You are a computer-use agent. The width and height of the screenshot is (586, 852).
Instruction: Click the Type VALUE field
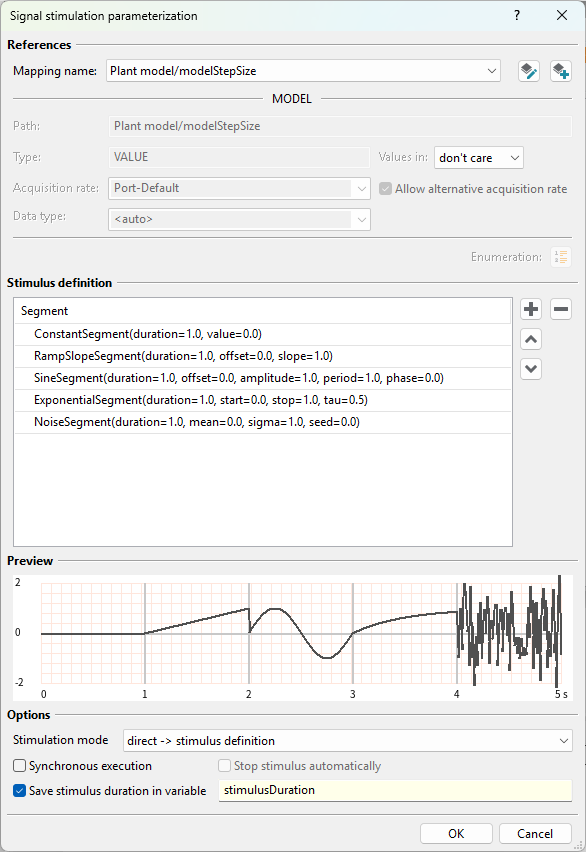pos(239,157)
